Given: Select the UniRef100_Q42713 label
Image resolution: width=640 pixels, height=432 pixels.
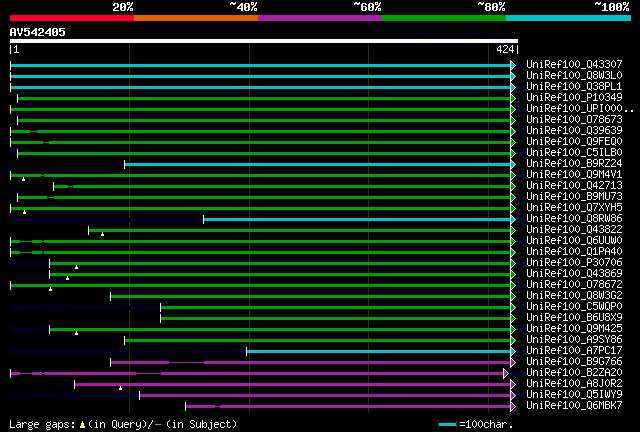Looking at the screenshot, I should tap(574, 185).
